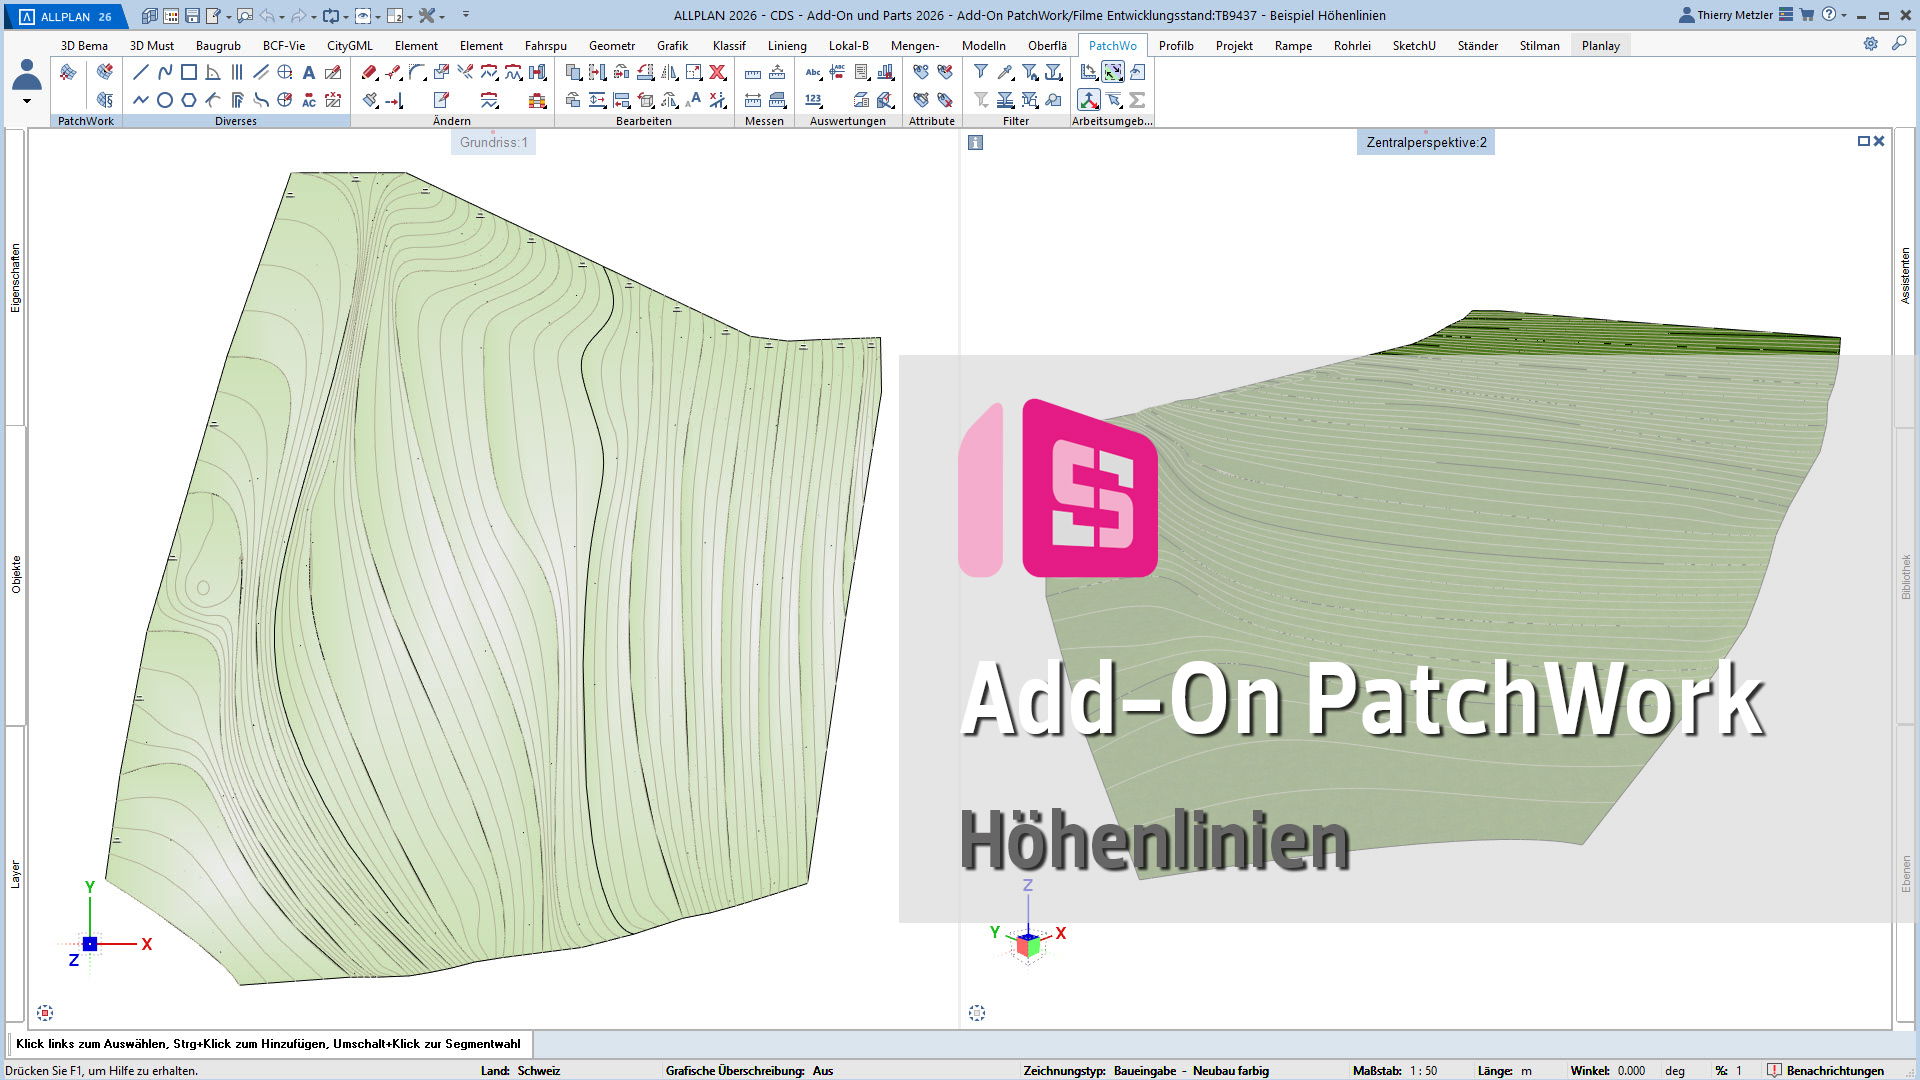The height and width of the screenshot is (1080, 1920).
Task: Switch to the Planlay ribbon tab
Action: pyautogui.click(x=1600, y=45)
